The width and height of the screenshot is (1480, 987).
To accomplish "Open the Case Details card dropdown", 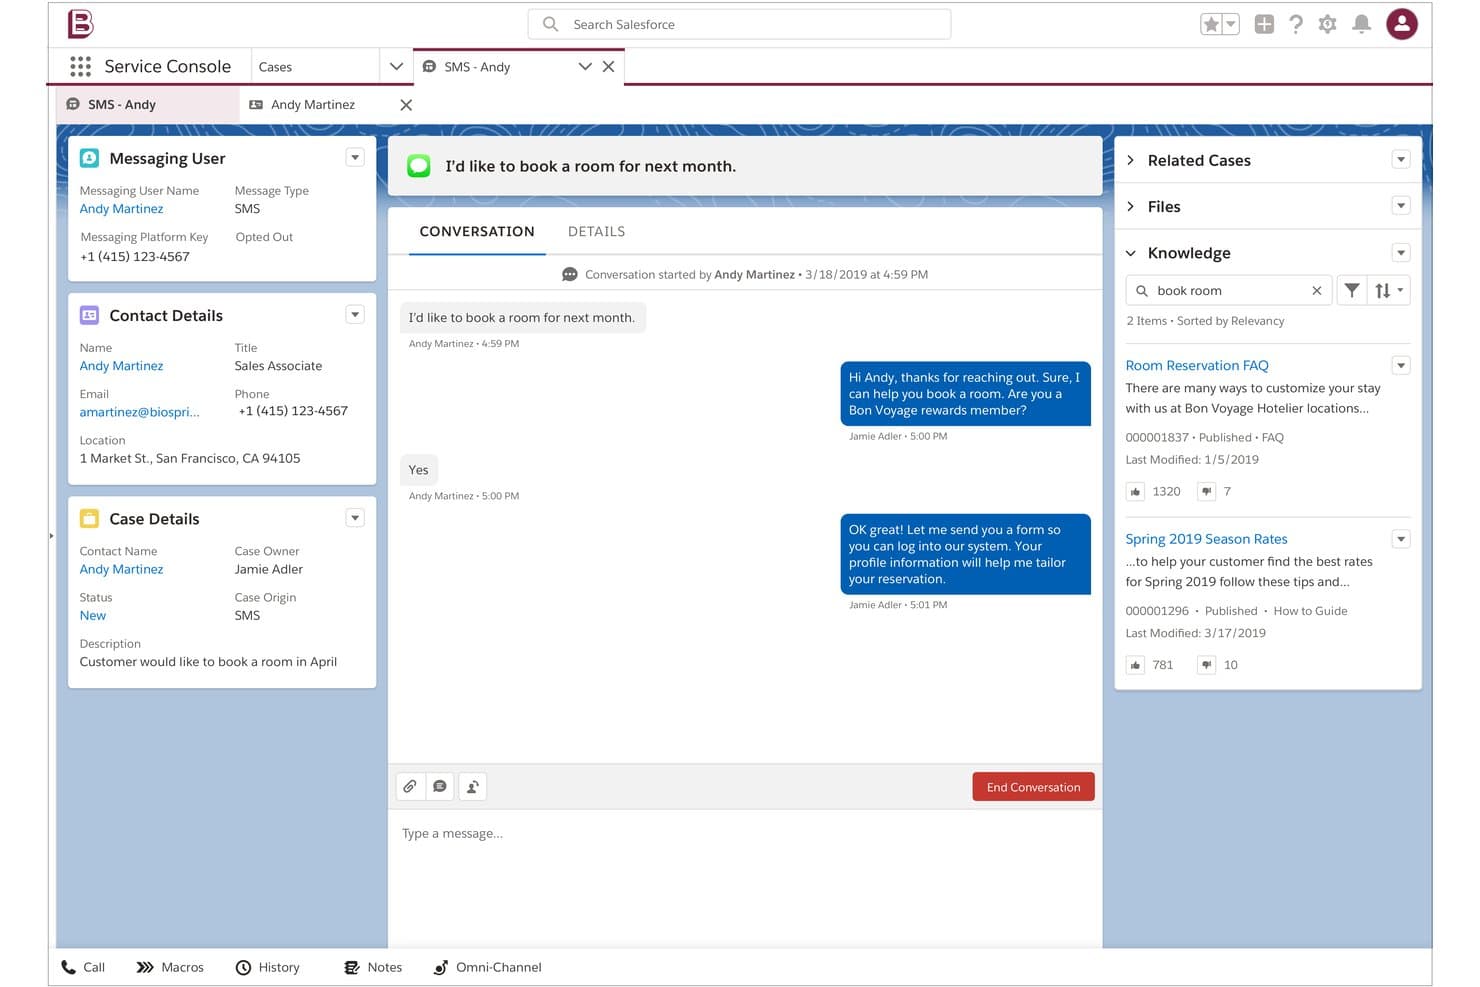I will click(x=355, y=517).
